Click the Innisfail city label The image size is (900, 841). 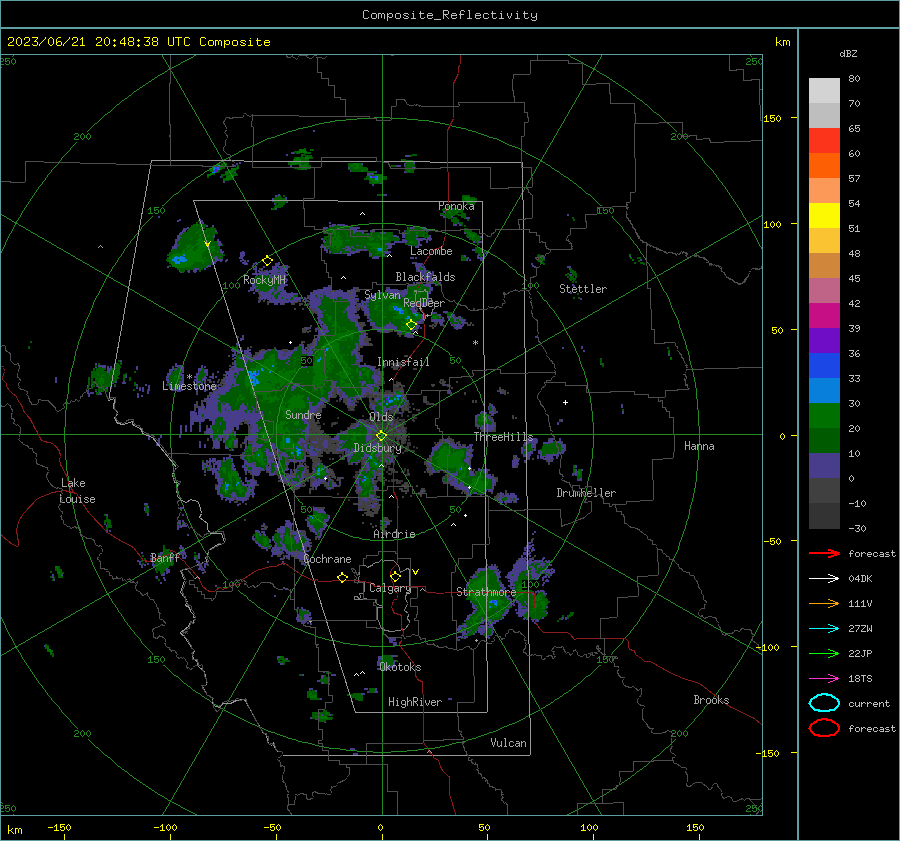[x=403, y=362]
